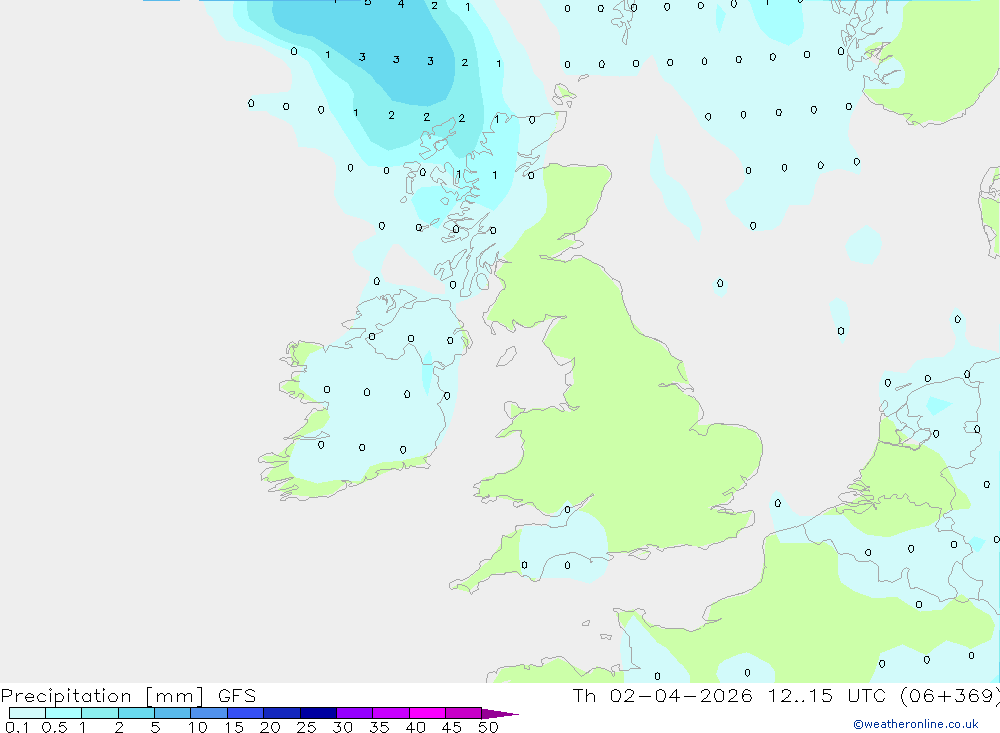Click the '4' precipitation value on the map
Image resolution: width=1000 pixels, height=733 pixels.
click(401, 4)
